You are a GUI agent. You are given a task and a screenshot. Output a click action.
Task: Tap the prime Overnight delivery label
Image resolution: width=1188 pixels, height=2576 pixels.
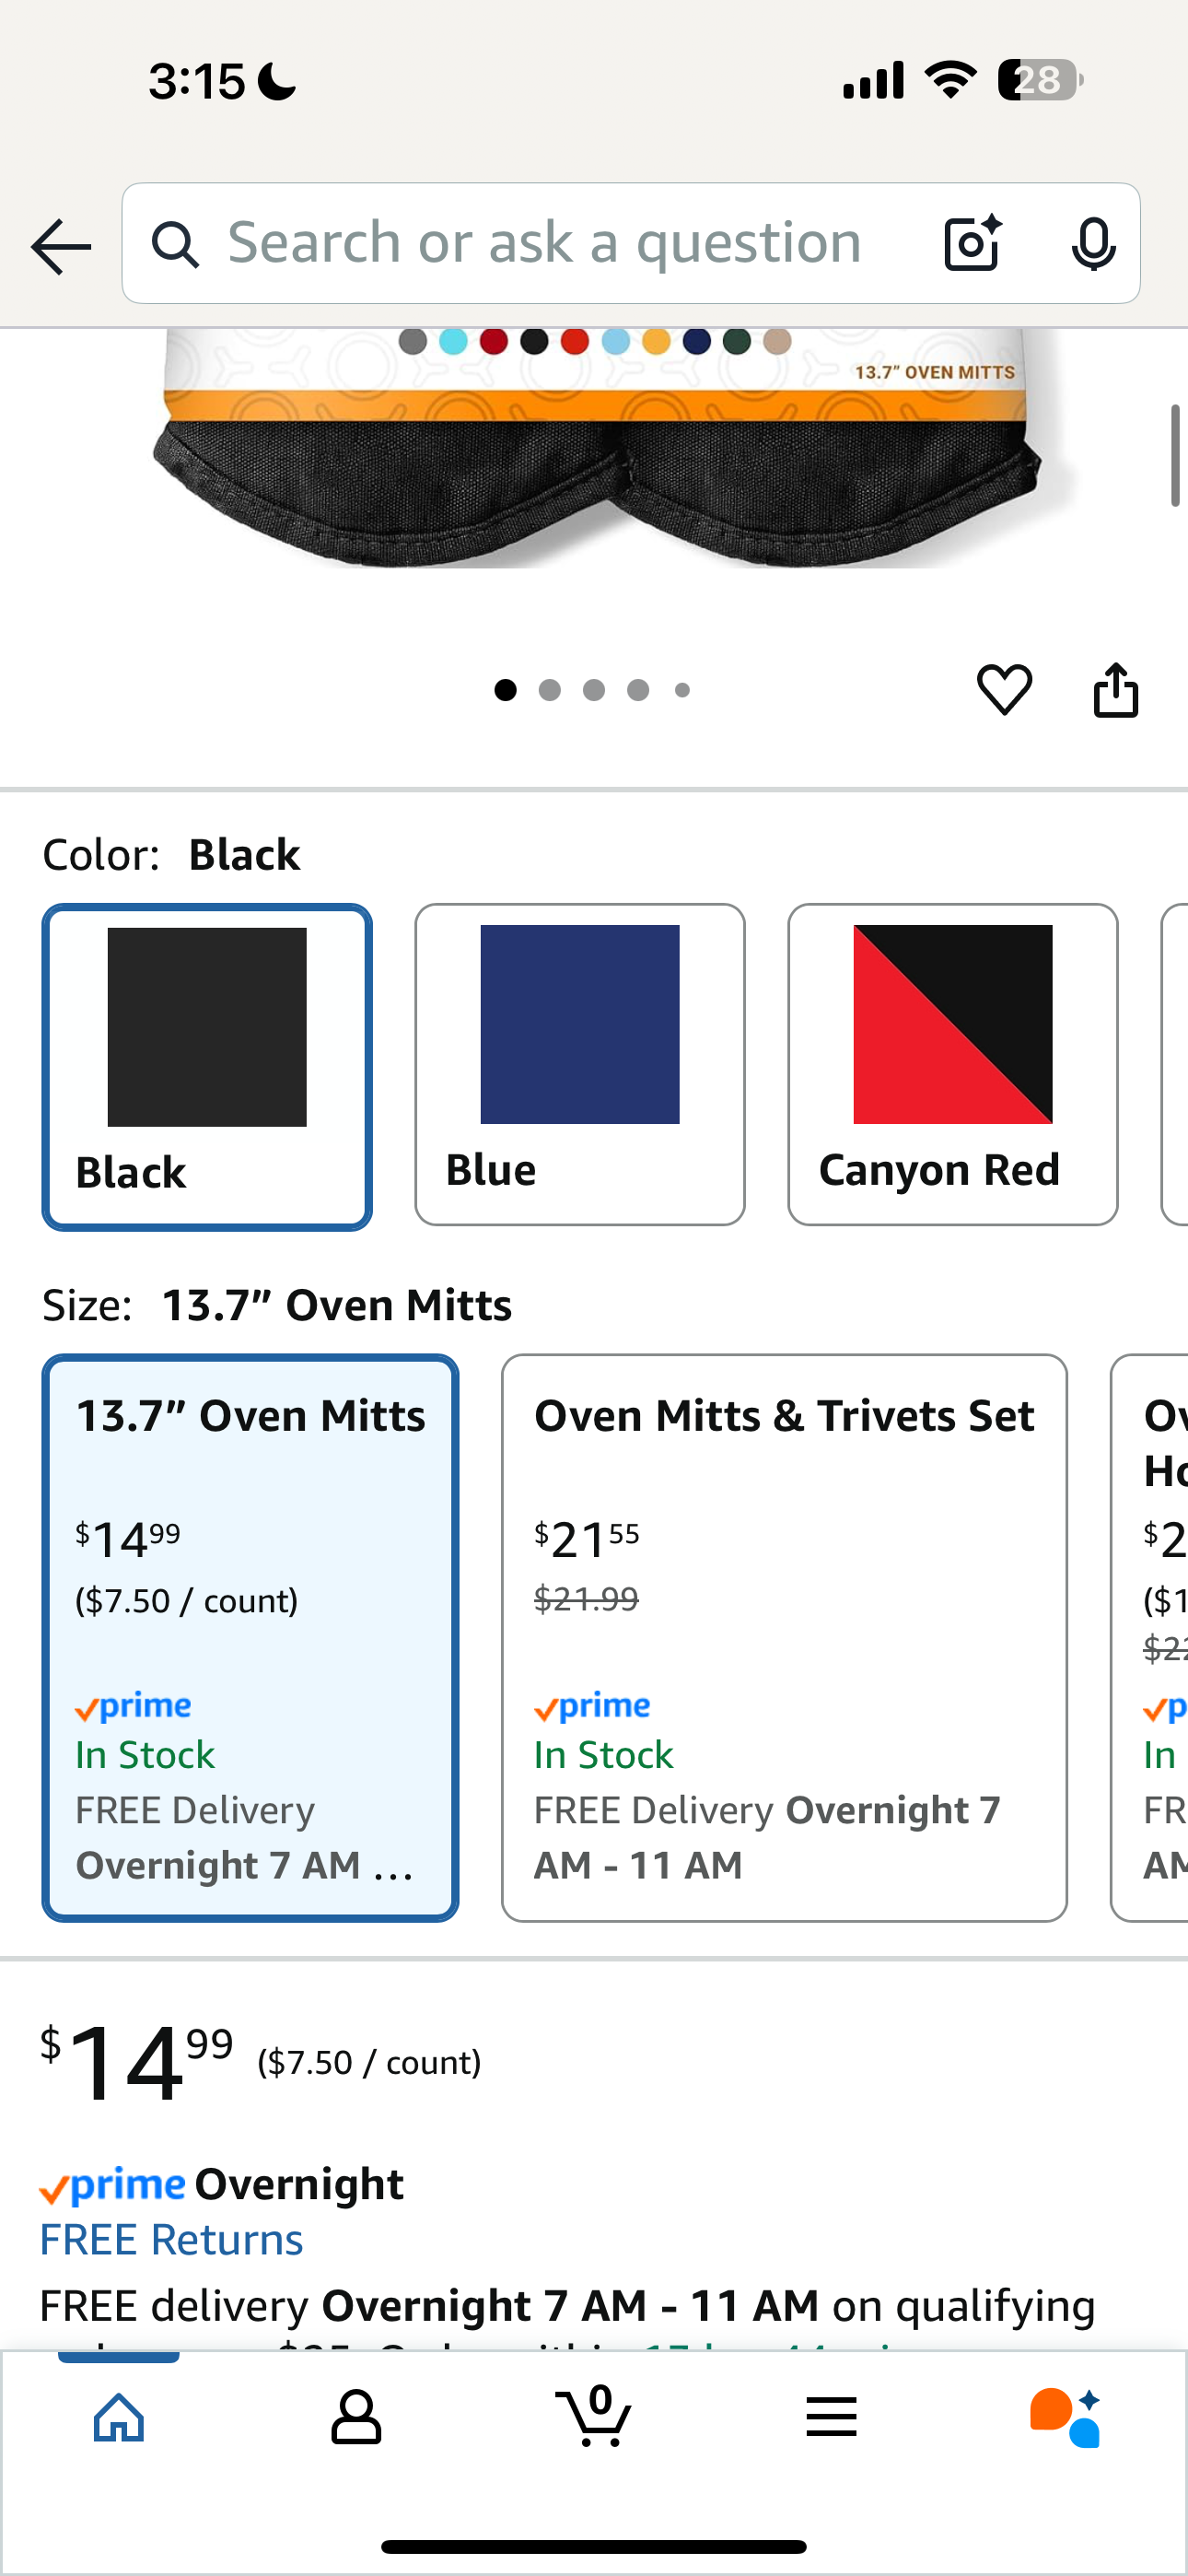222,2184
